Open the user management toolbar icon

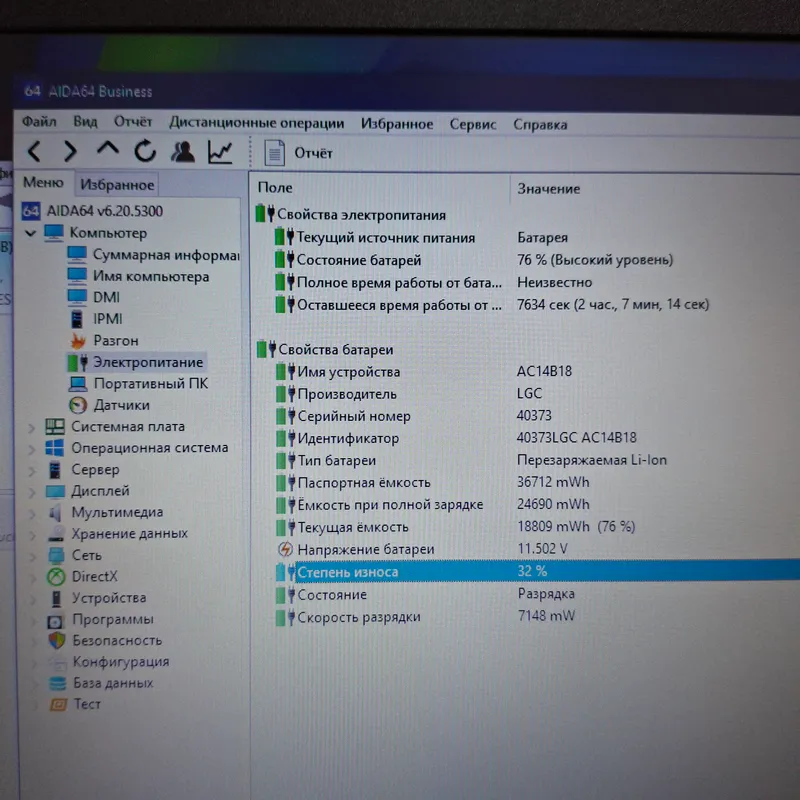point(183,152)
